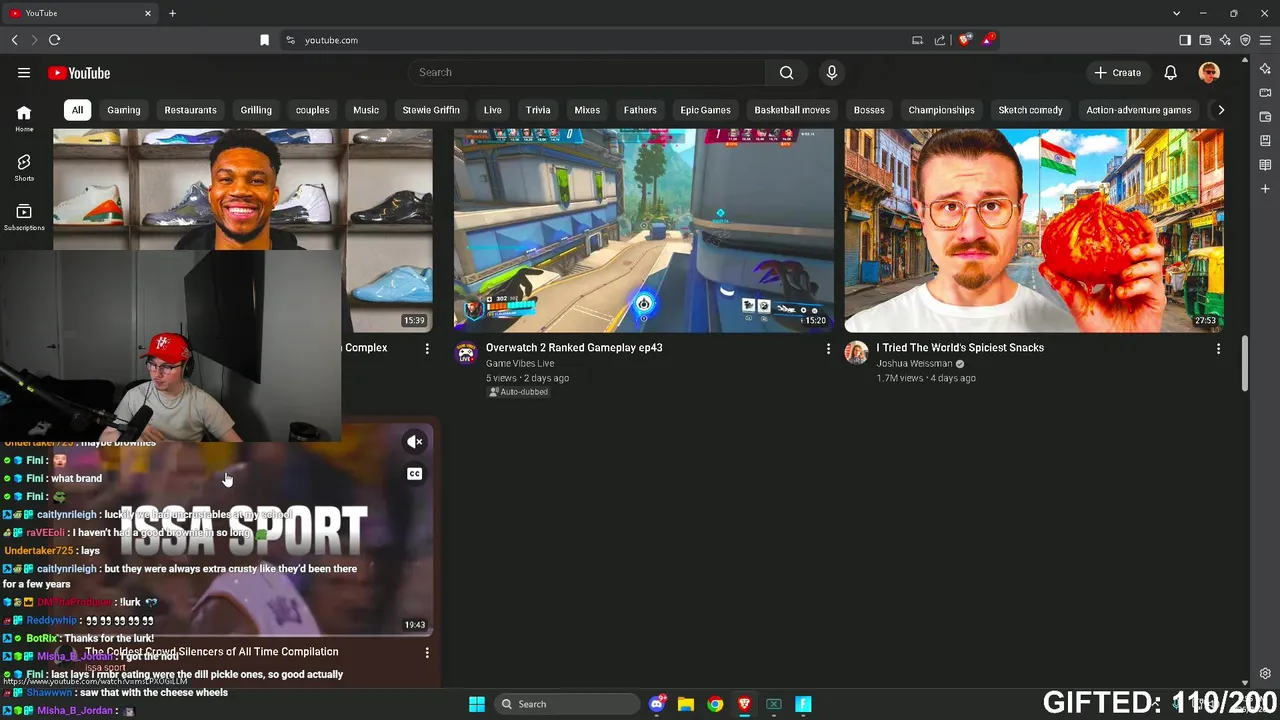Open more options for the Complex video
This screenshot has width=1280, height=720.
tap(427, 348)
